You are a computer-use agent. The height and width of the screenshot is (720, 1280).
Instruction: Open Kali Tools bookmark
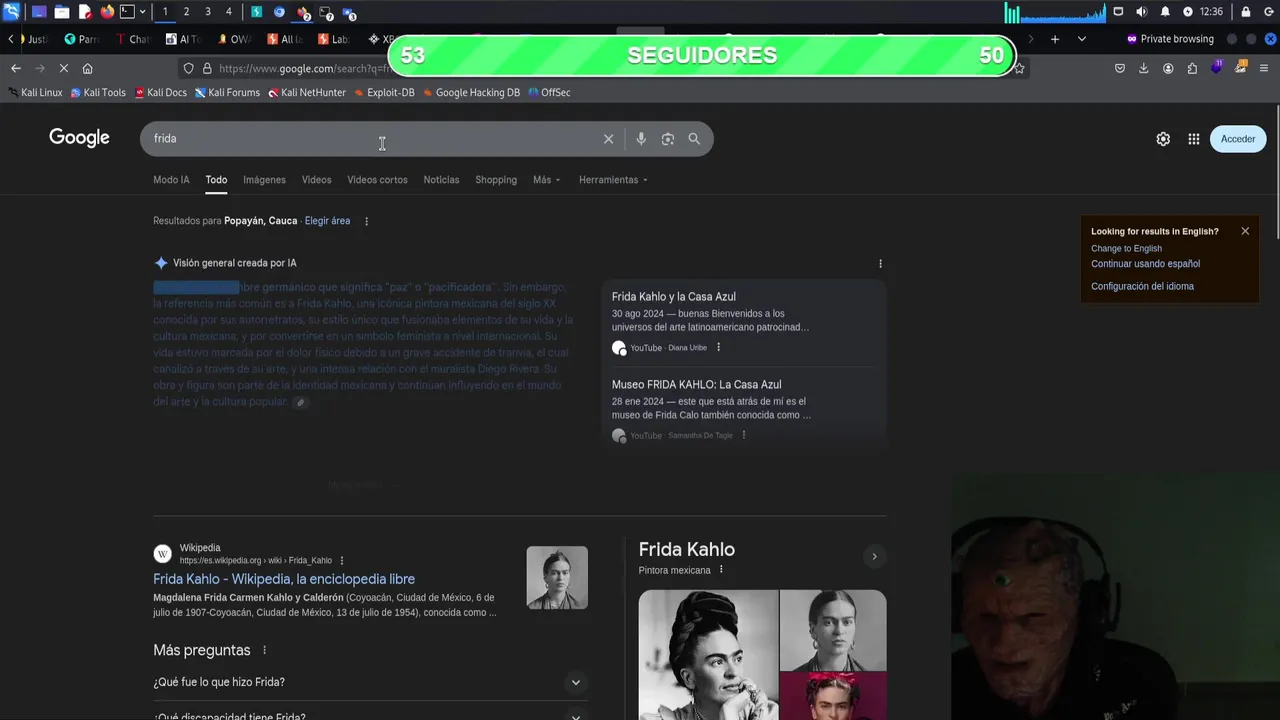[x=98, y=92]
